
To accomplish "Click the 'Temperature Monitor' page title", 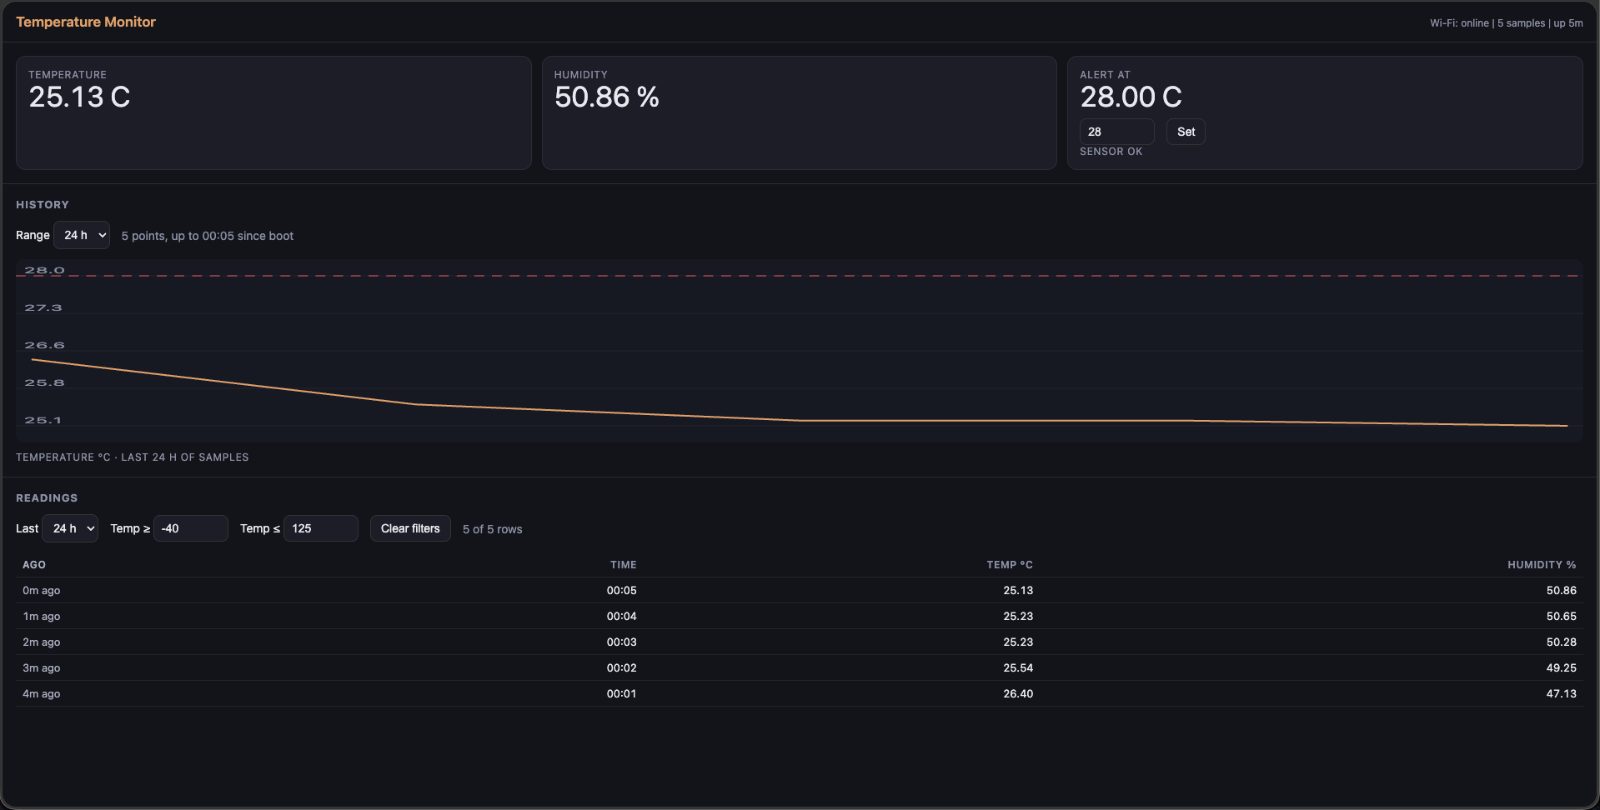I will (x=86, y=22).
